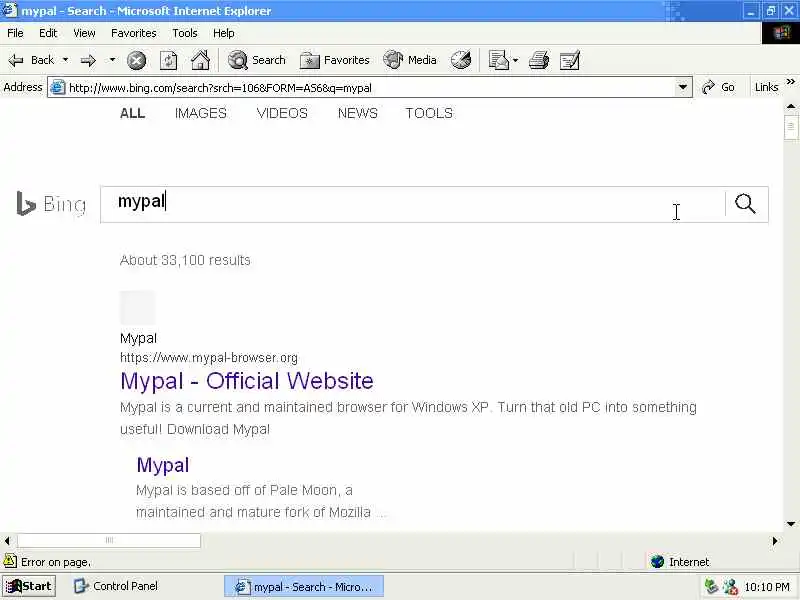The height and width of the screenshot is (600, 800).
Task: Open the Mypal - Official Website link
Action: [247, 381]
